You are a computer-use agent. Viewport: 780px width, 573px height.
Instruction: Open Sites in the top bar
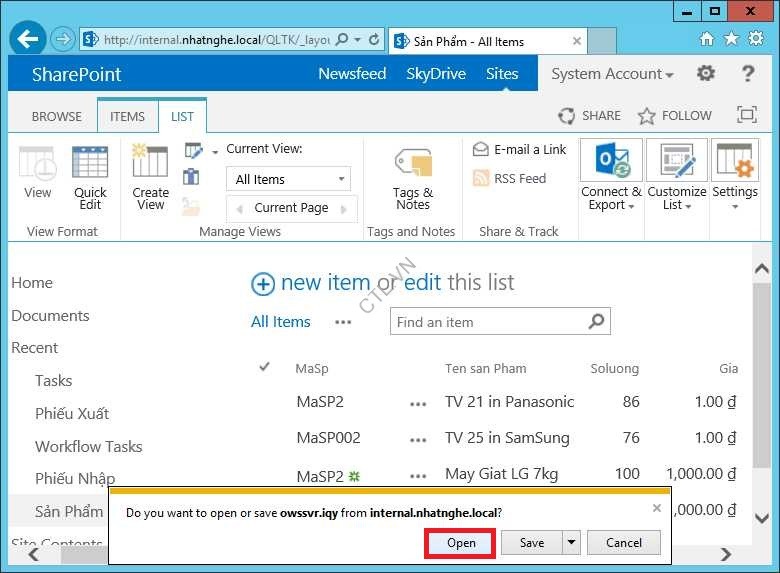coord(502,74)
